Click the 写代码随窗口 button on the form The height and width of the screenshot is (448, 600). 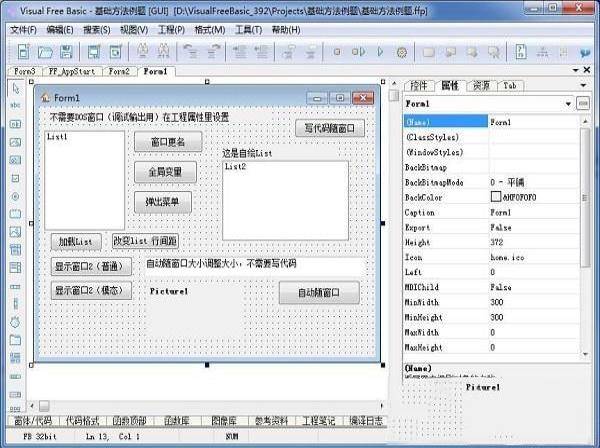pos(330,128)
